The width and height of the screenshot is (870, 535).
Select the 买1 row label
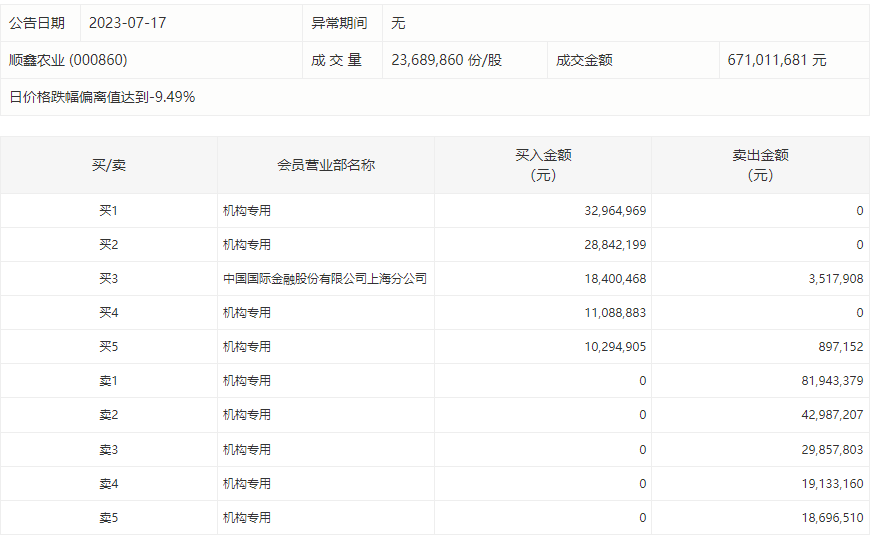(109, 210)
